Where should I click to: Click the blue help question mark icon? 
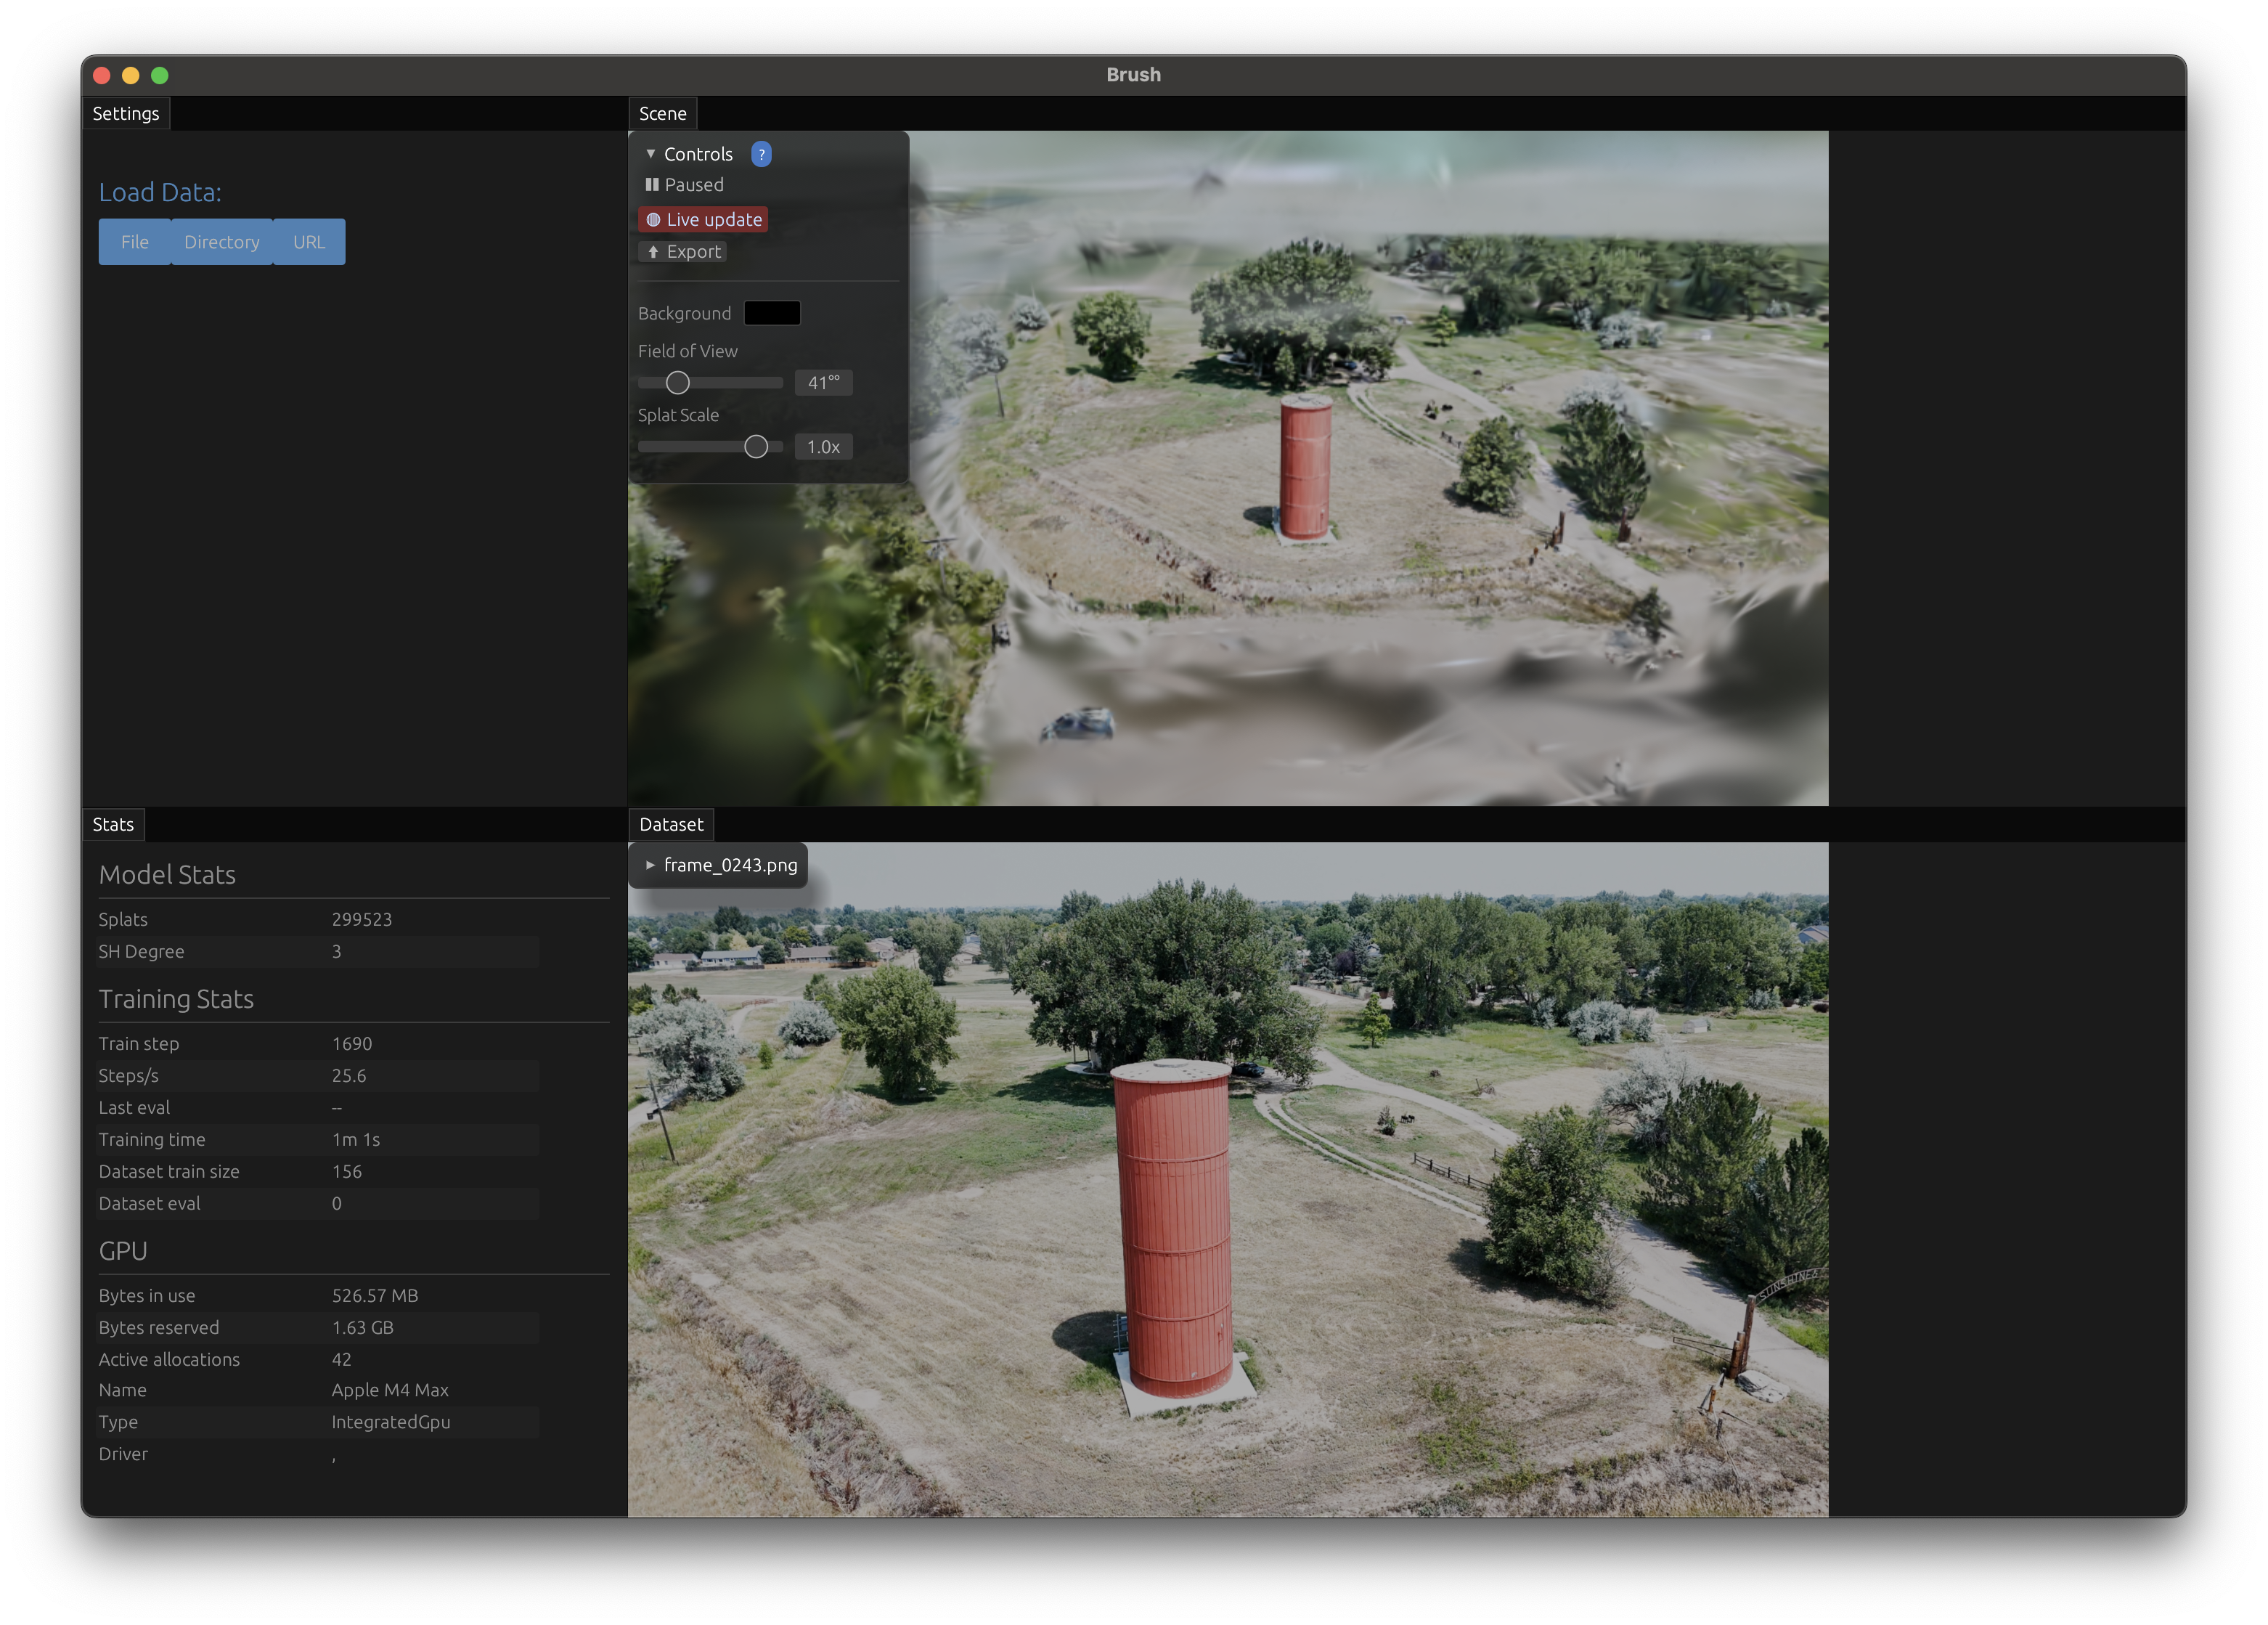point(761,154)
